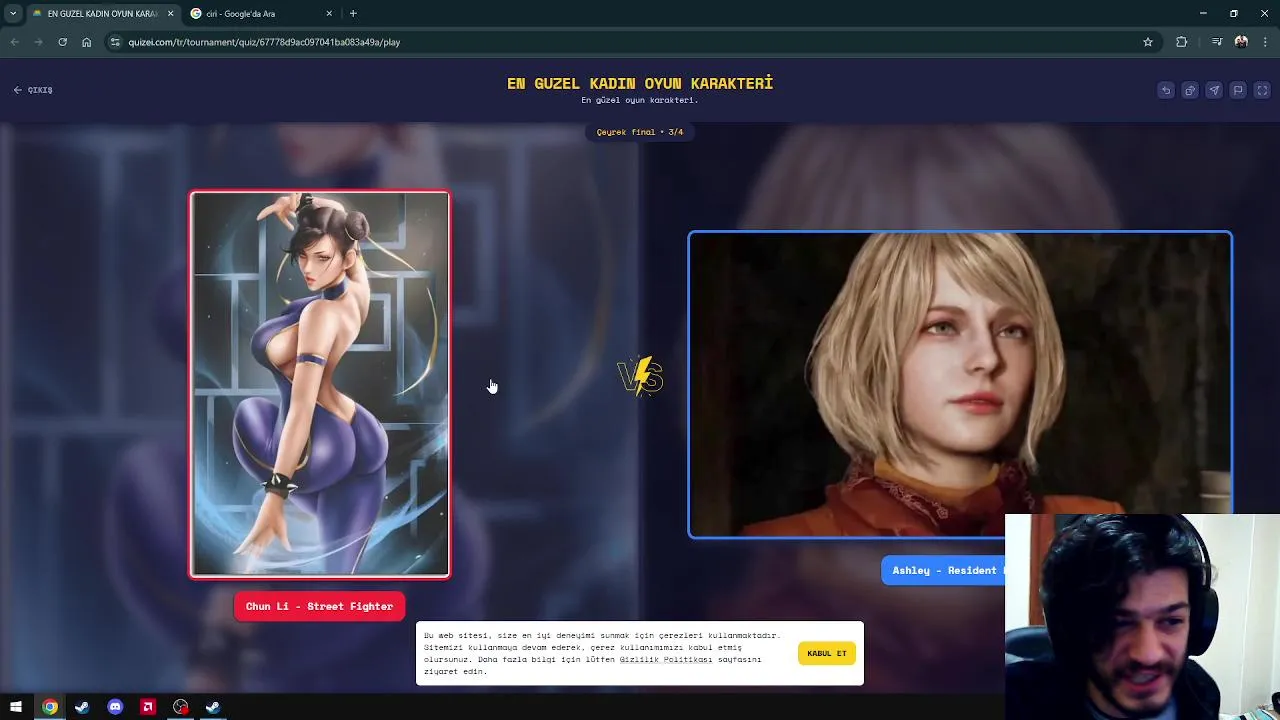Close the EN GUZEL KADIN quiz tab
Viewport: 1280px width, 720px height.
170,14
